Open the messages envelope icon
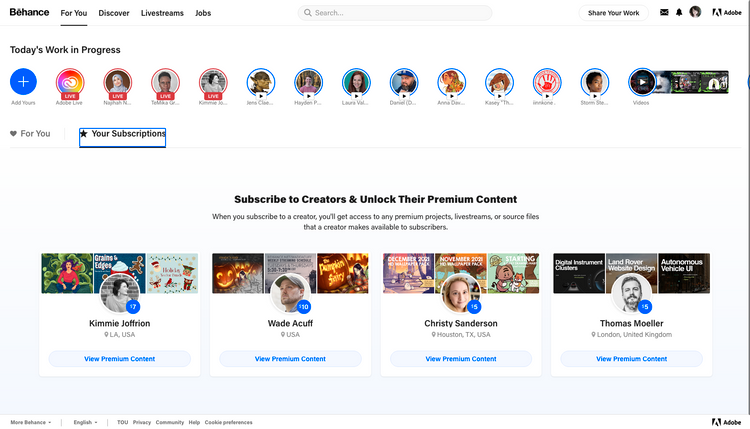 tap(664, 12)
